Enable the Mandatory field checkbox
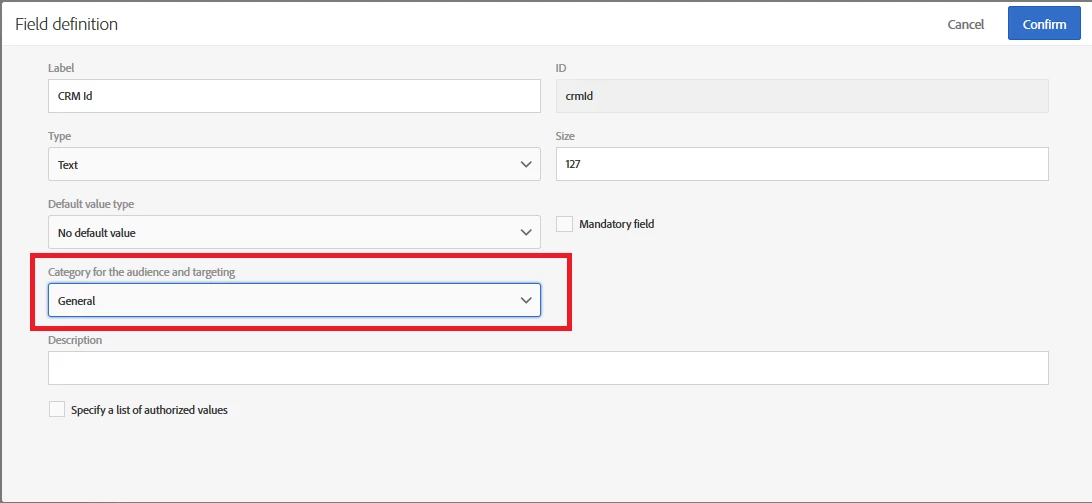This screenshot has width=1092, height=503. tap(565, 224)
